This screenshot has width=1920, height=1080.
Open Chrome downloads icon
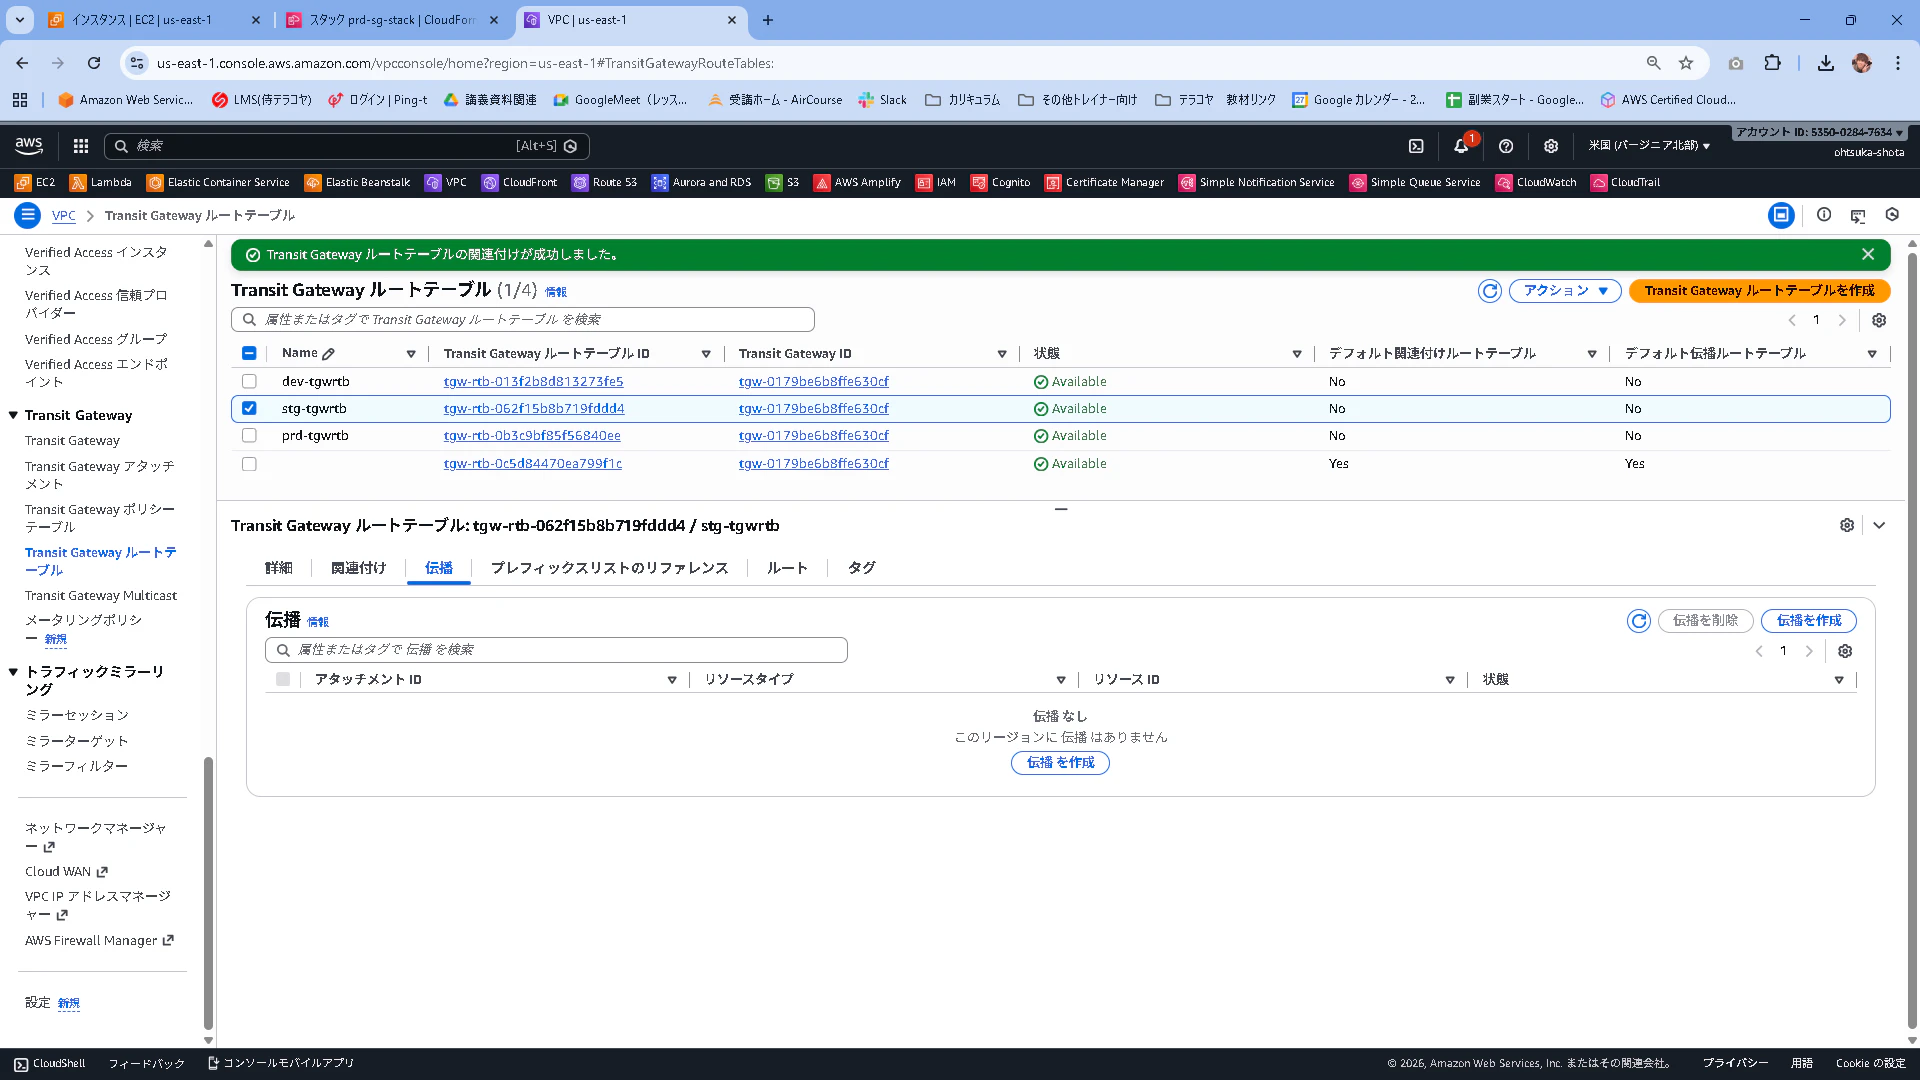(1826, 63)
